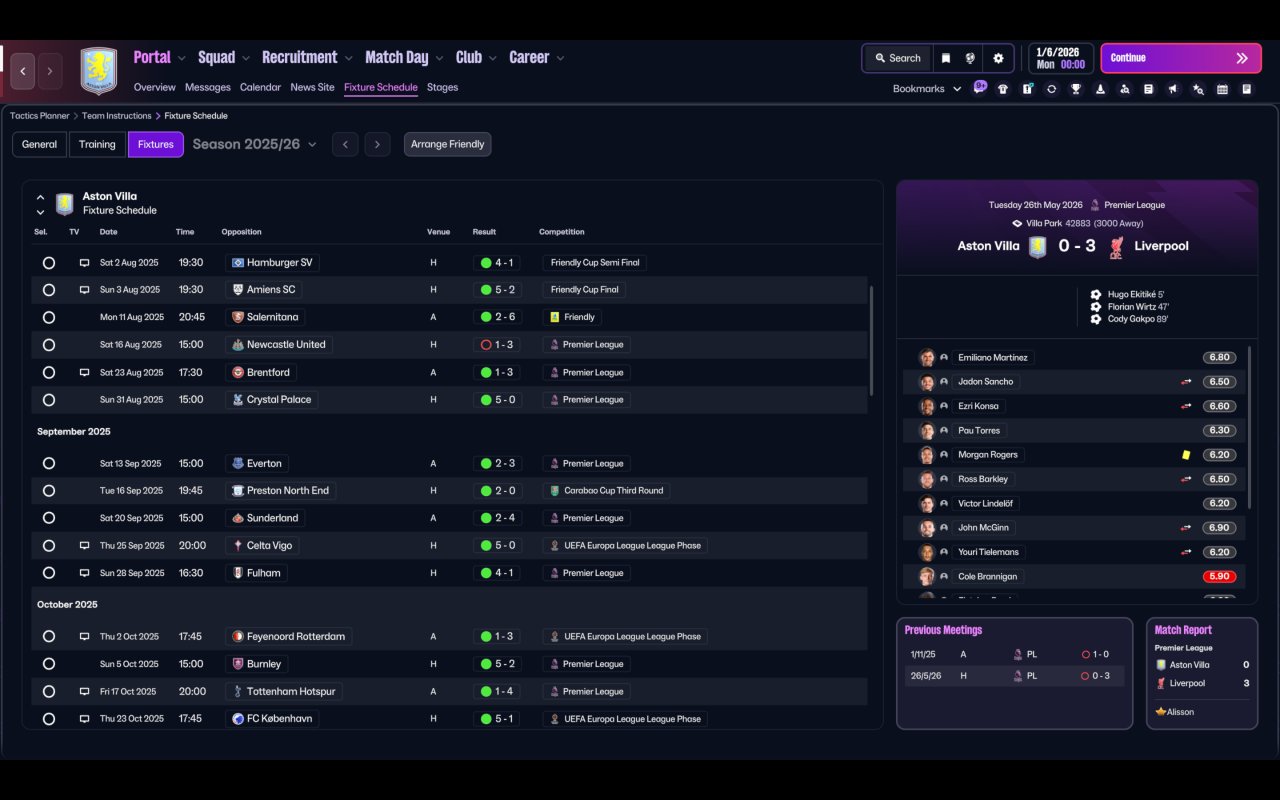Go to the previous season with left arrow

[345, 145]
